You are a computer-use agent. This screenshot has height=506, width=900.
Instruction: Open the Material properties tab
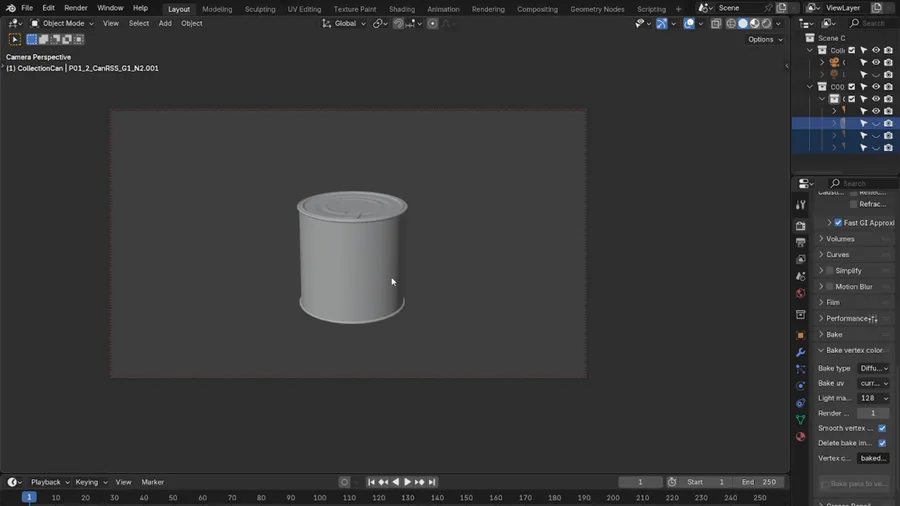point(800,437)
